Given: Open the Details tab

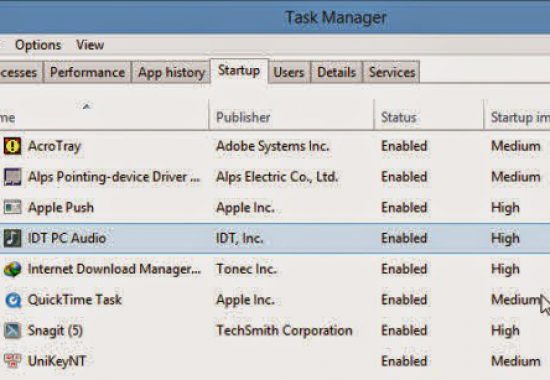Looking at the screenshot, I should [x=336, y=72].
